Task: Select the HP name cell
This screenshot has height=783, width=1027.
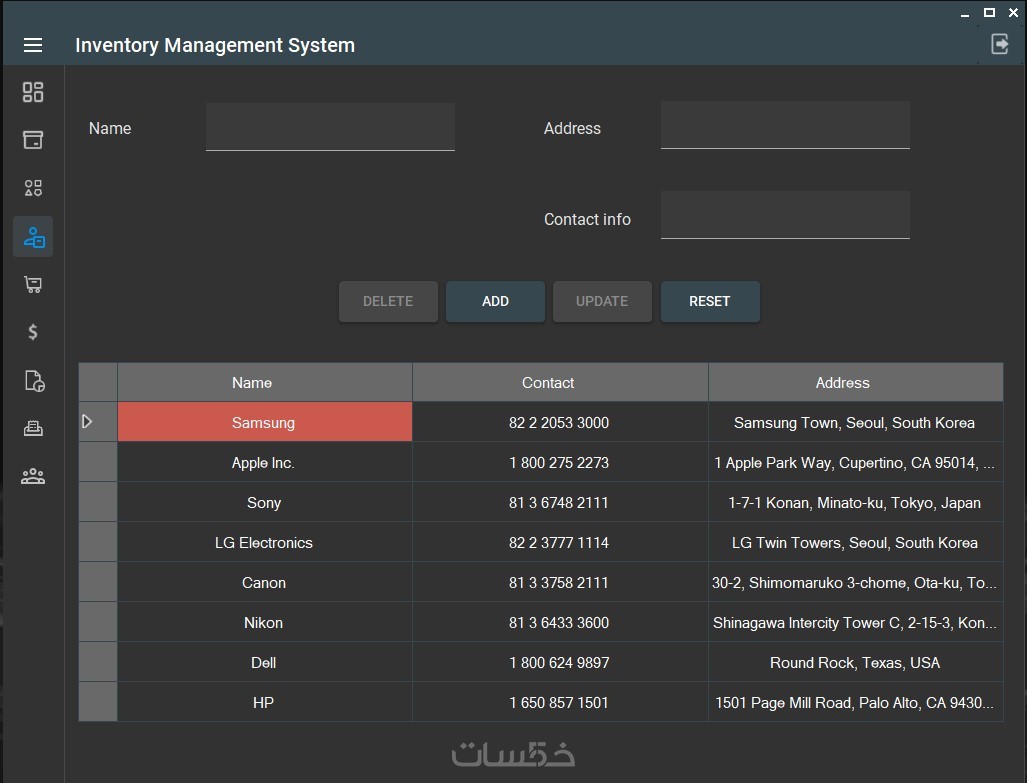Action: click(x=265, y=702)
